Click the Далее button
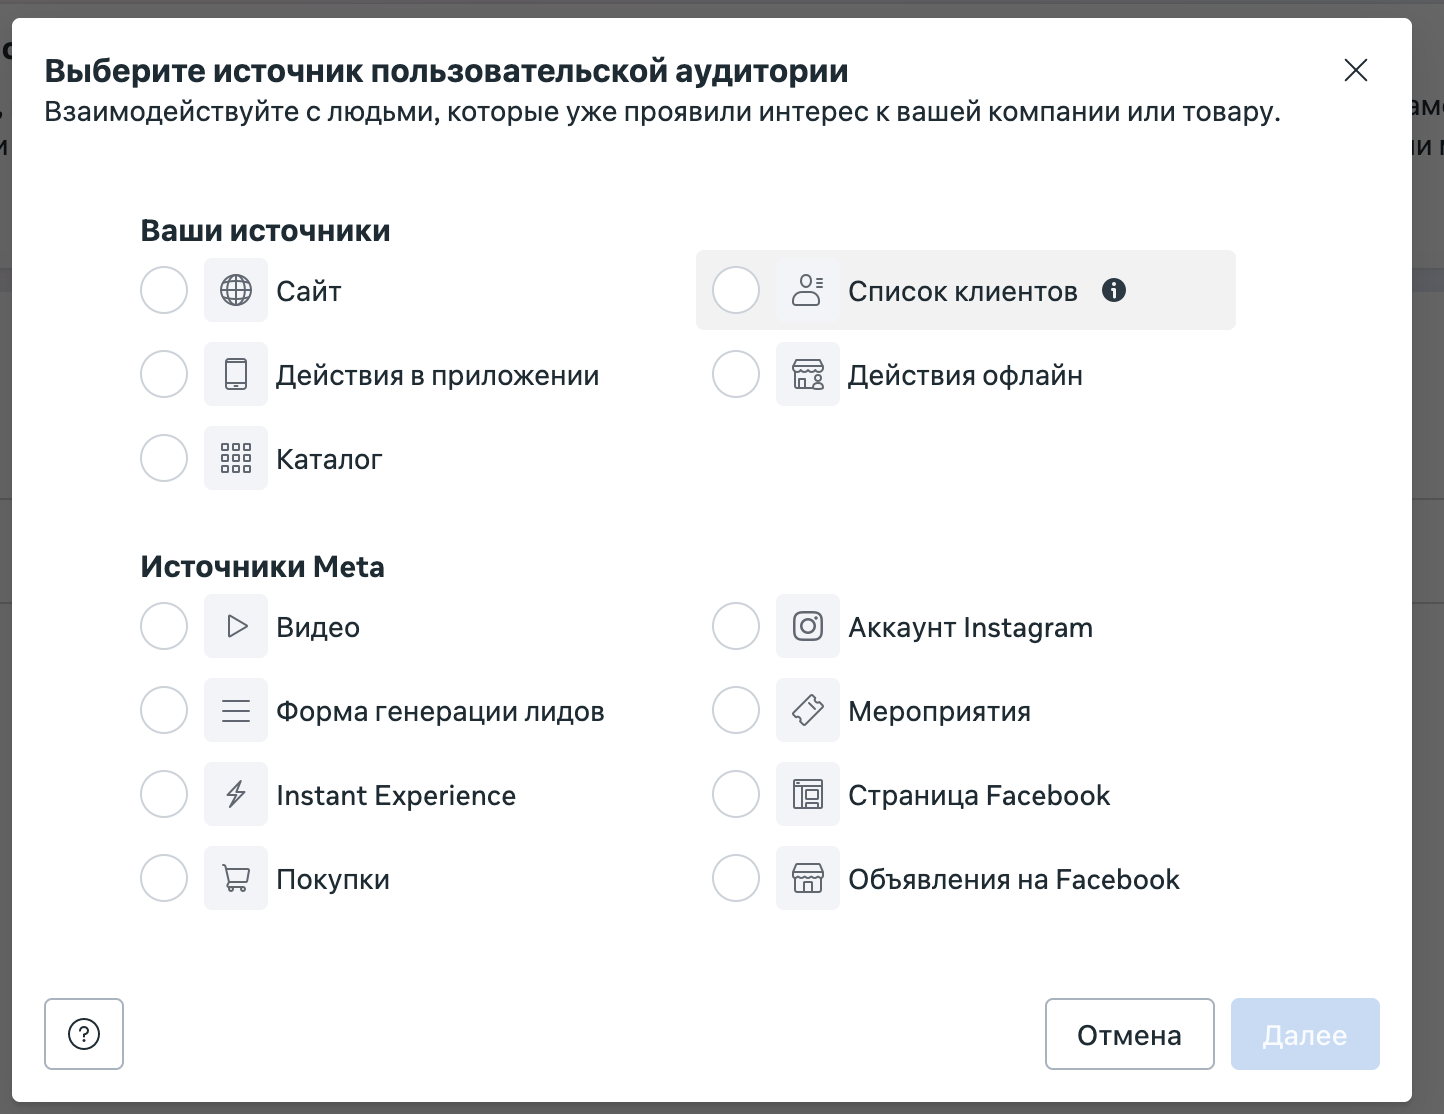 coord(1306,1034)
